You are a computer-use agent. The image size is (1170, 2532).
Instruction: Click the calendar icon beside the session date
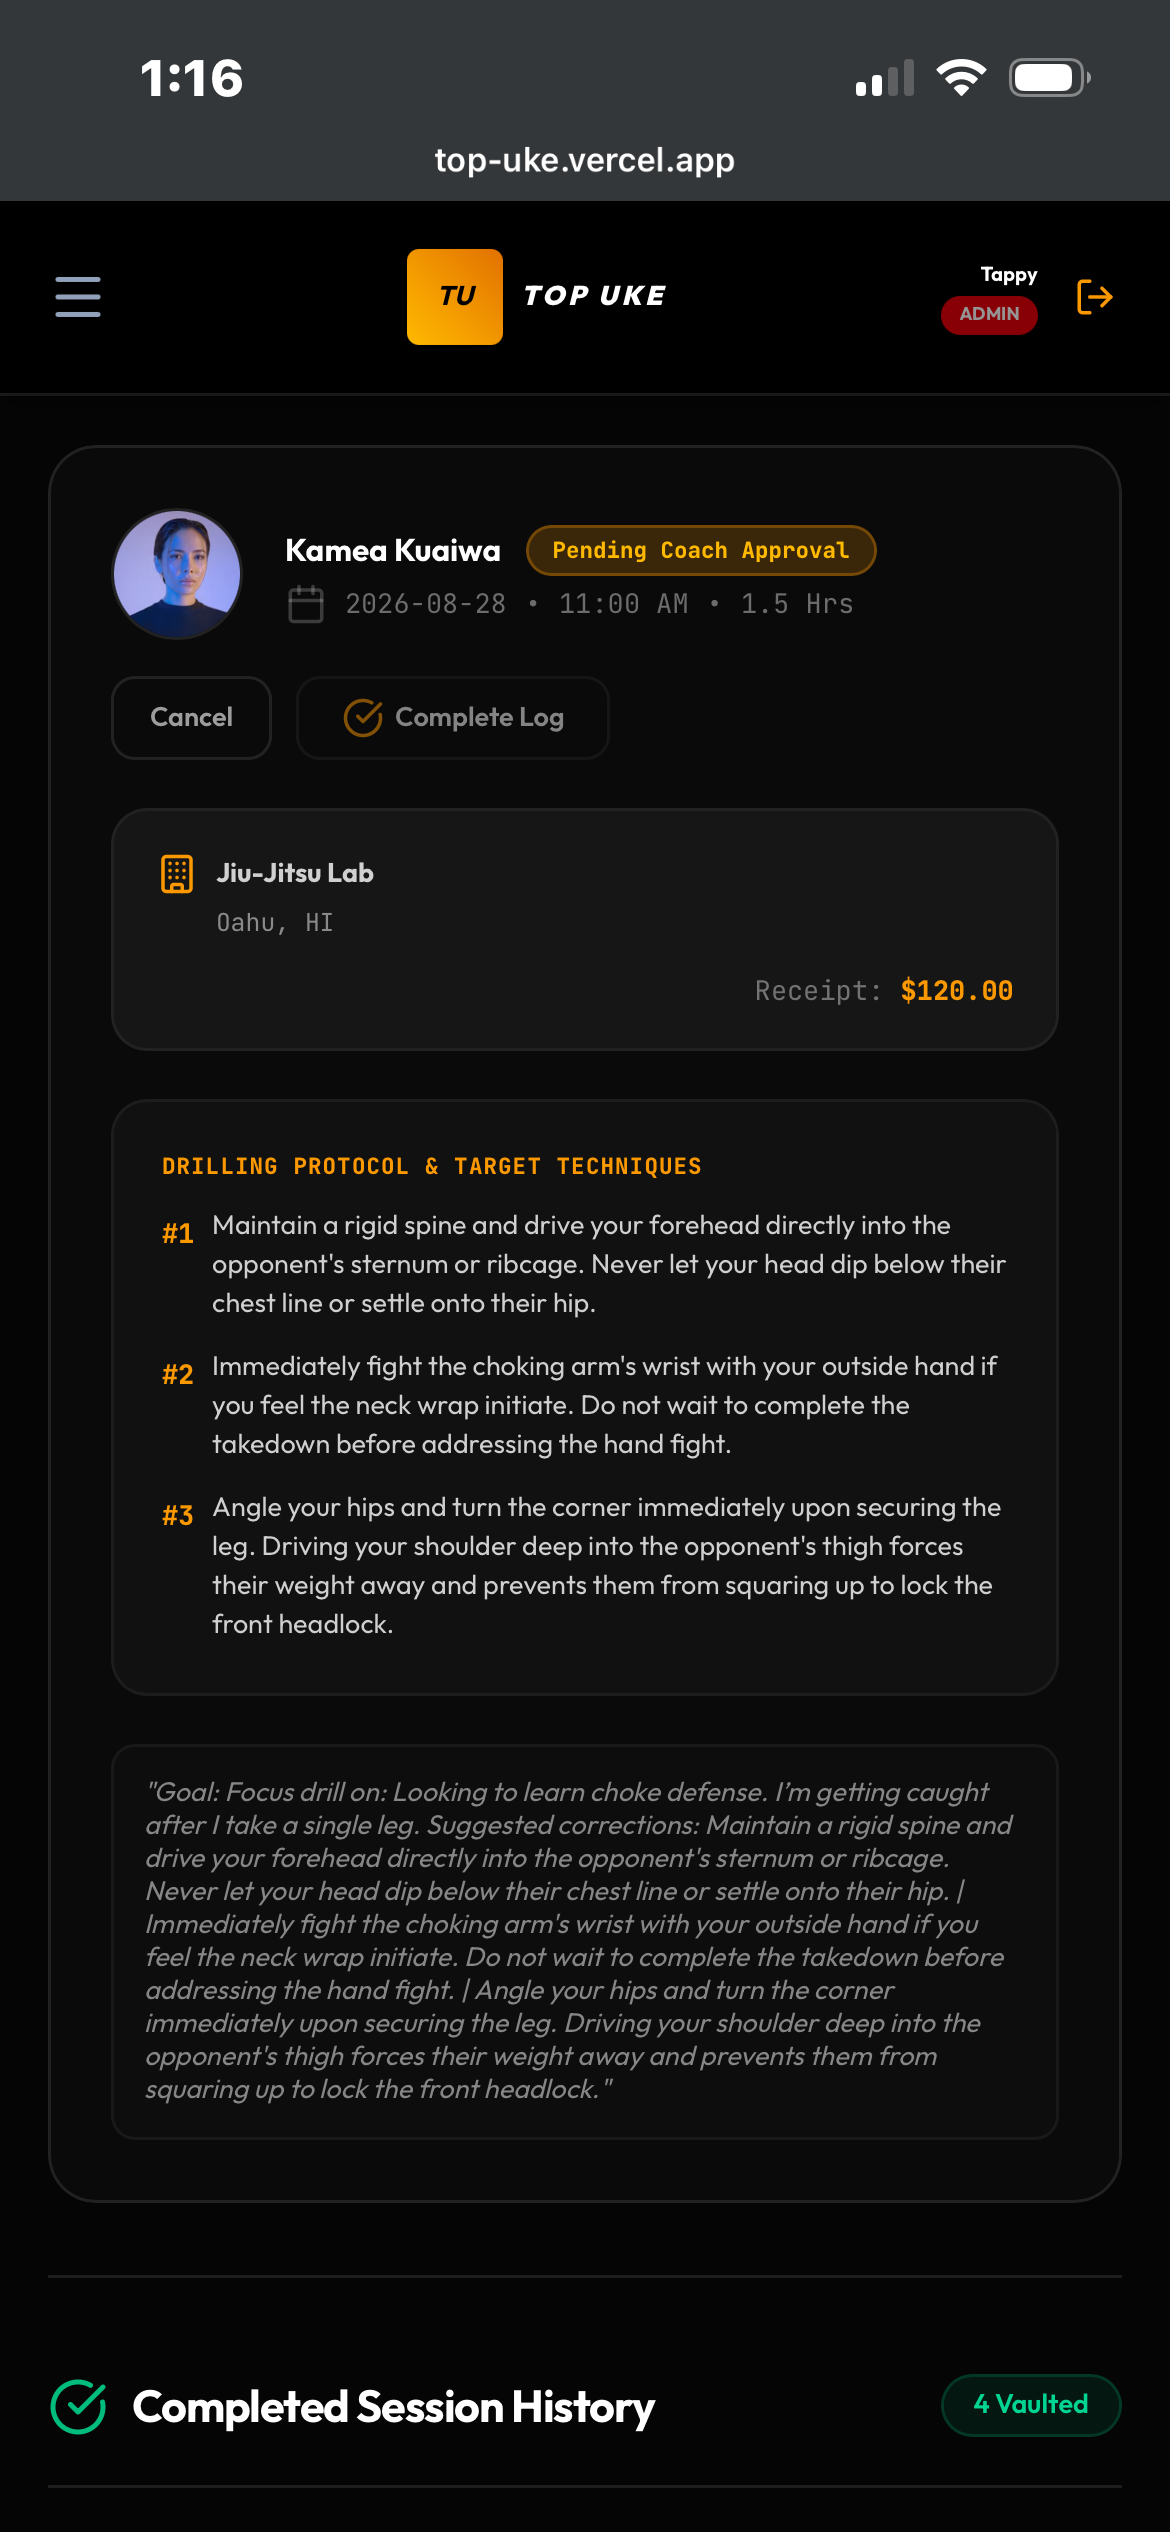coord(306,604)
